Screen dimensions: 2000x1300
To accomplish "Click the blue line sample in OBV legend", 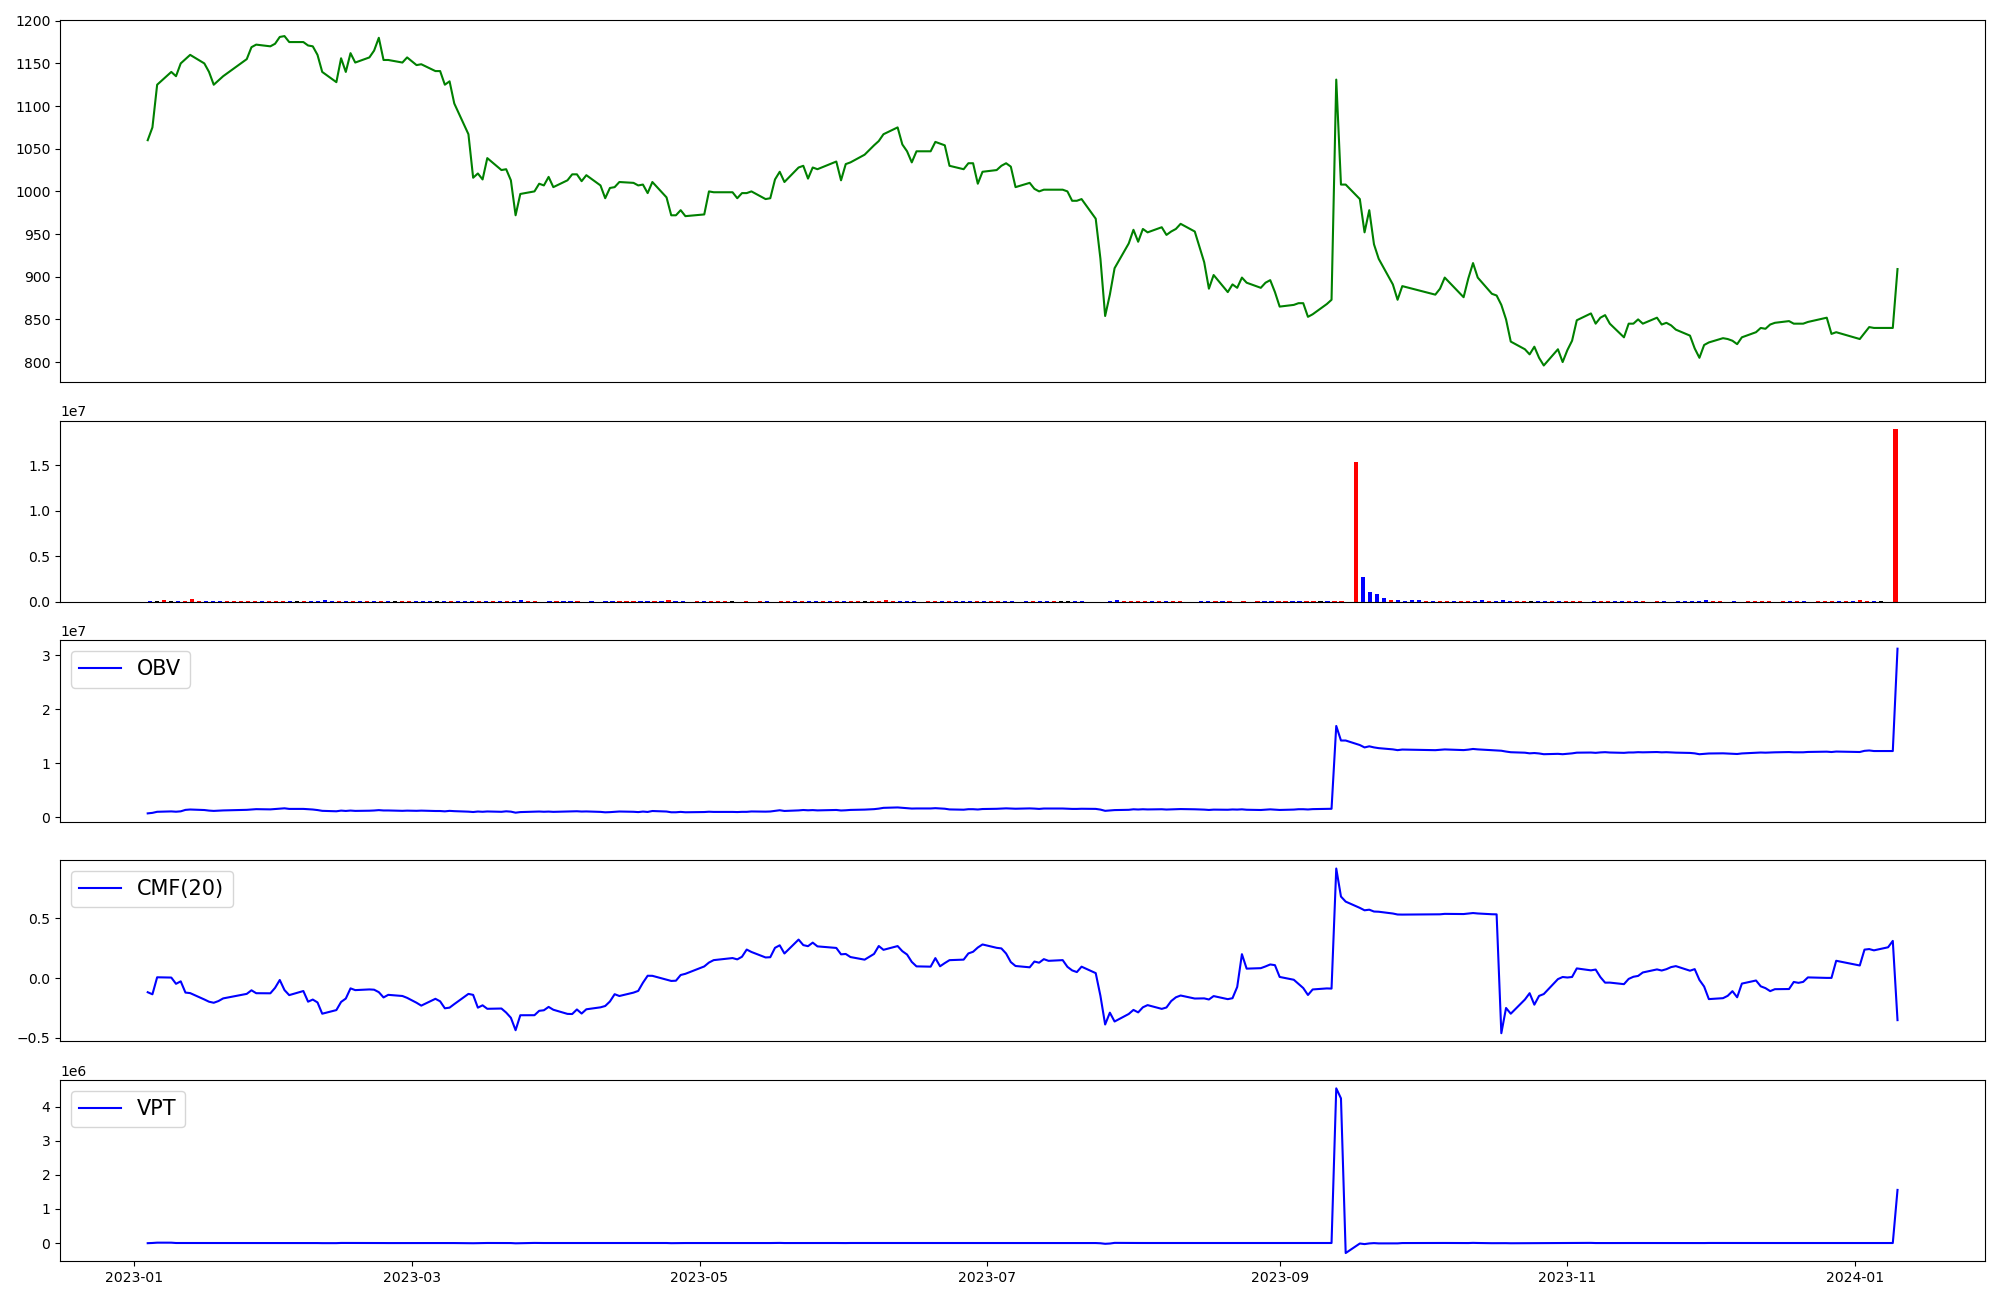I will click(100, 669).
